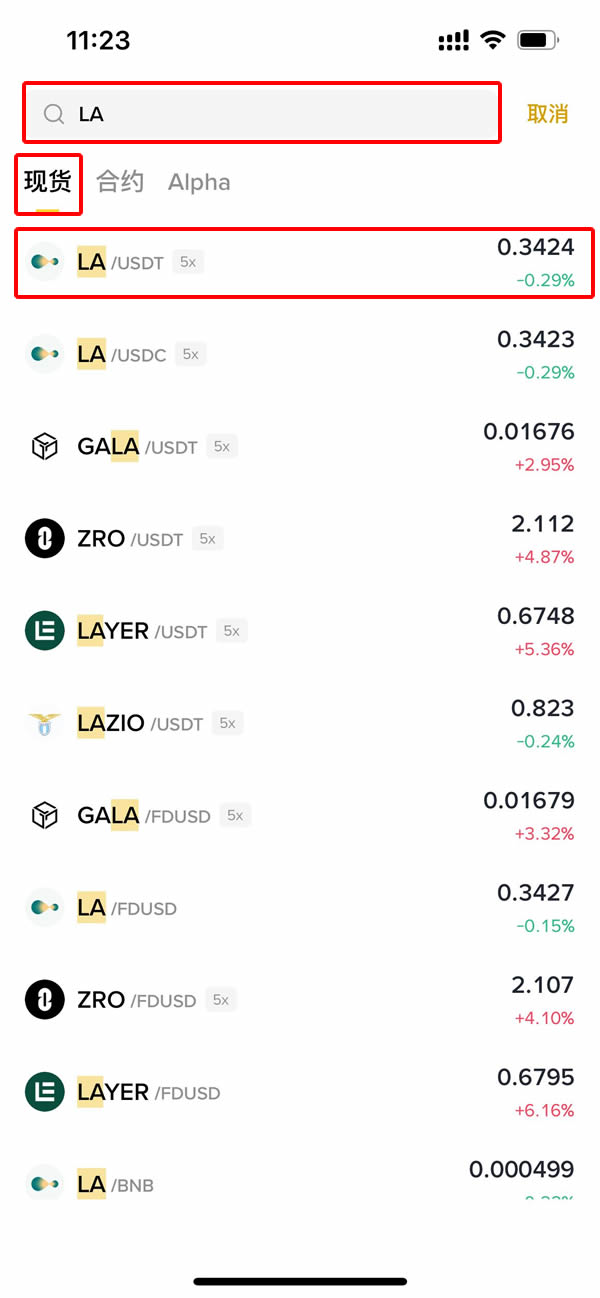Open the LA/BNB pair row
Screen dimensions: 600x1298
coord(300,1183)
